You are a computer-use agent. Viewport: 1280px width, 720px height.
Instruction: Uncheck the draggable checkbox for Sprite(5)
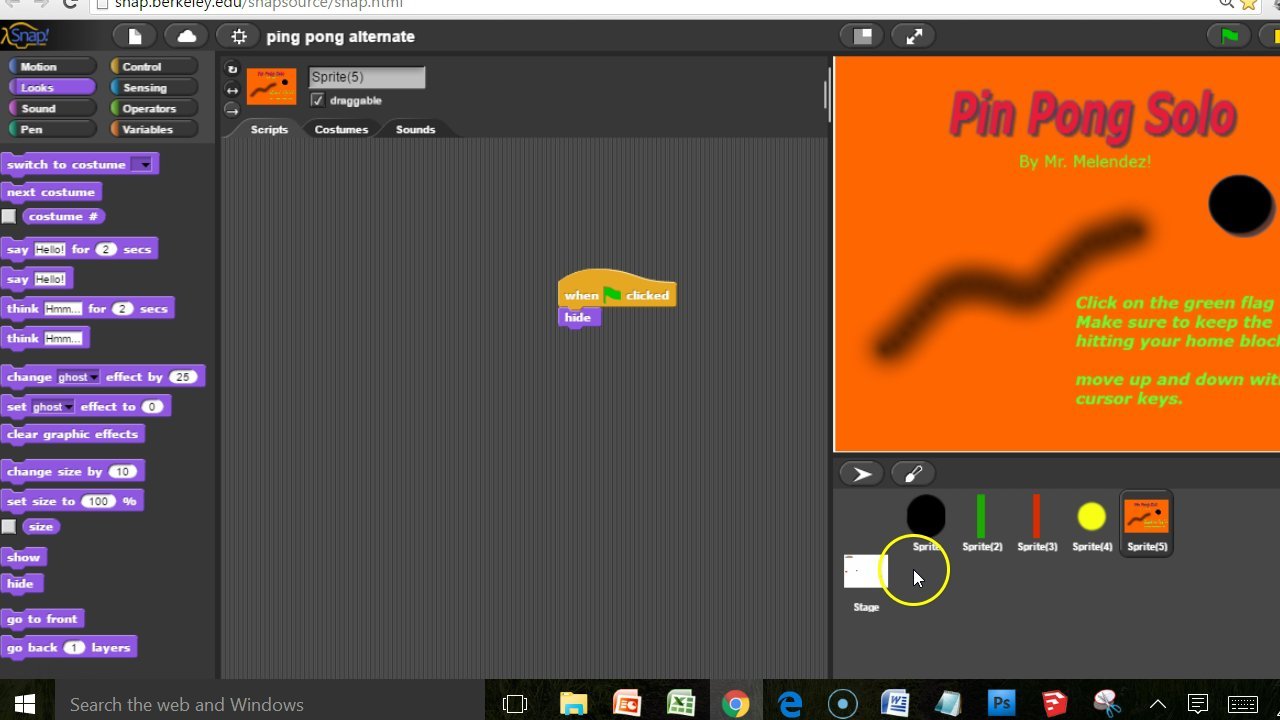point(317,100)
